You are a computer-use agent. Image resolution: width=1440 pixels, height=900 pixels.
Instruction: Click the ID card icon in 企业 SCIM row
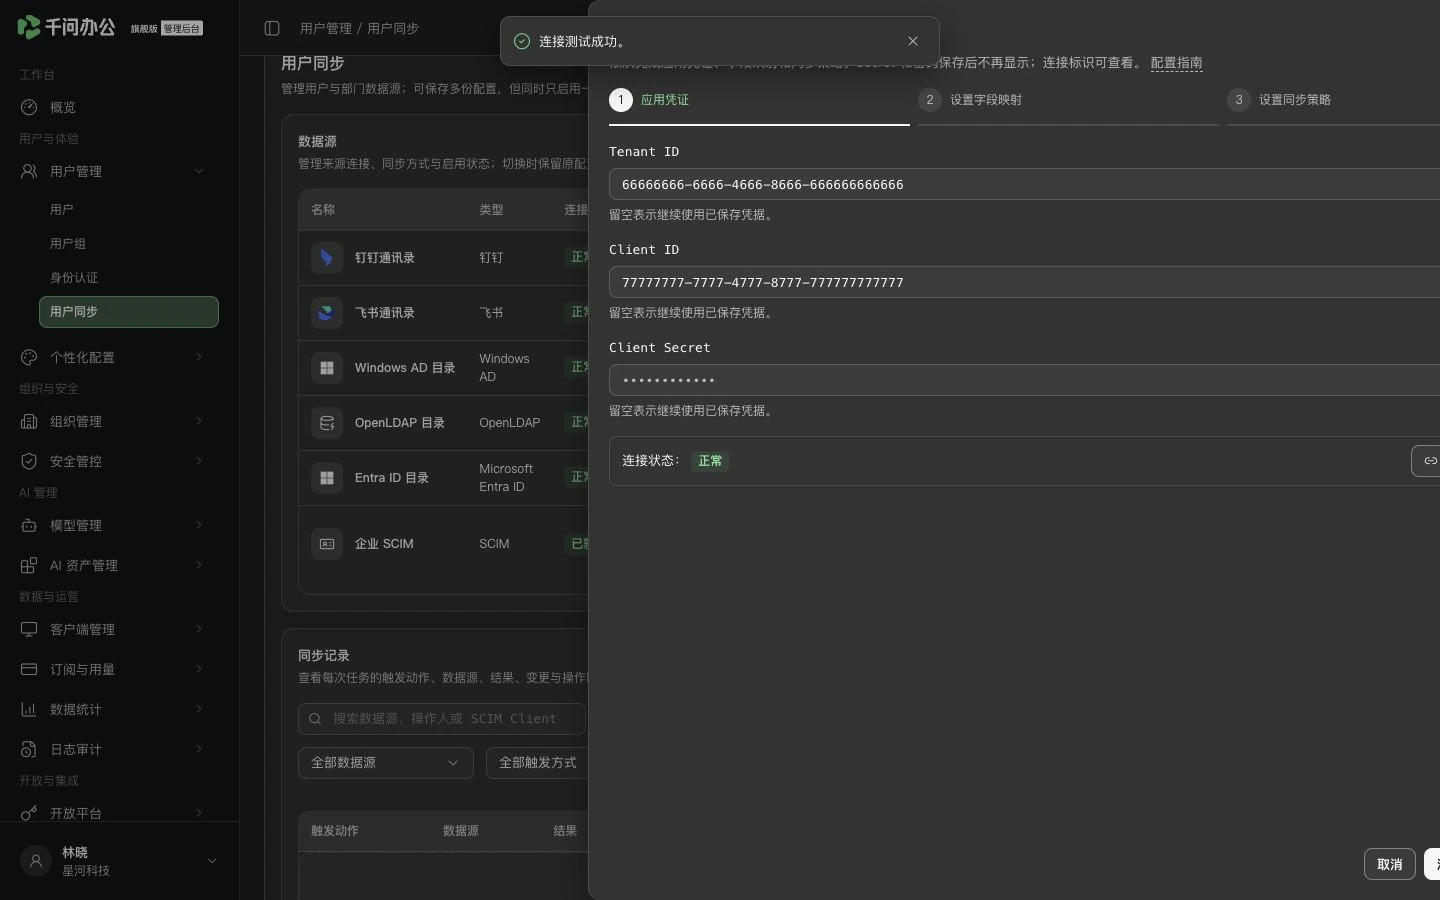pyautogui.click(x=326, y=544)
